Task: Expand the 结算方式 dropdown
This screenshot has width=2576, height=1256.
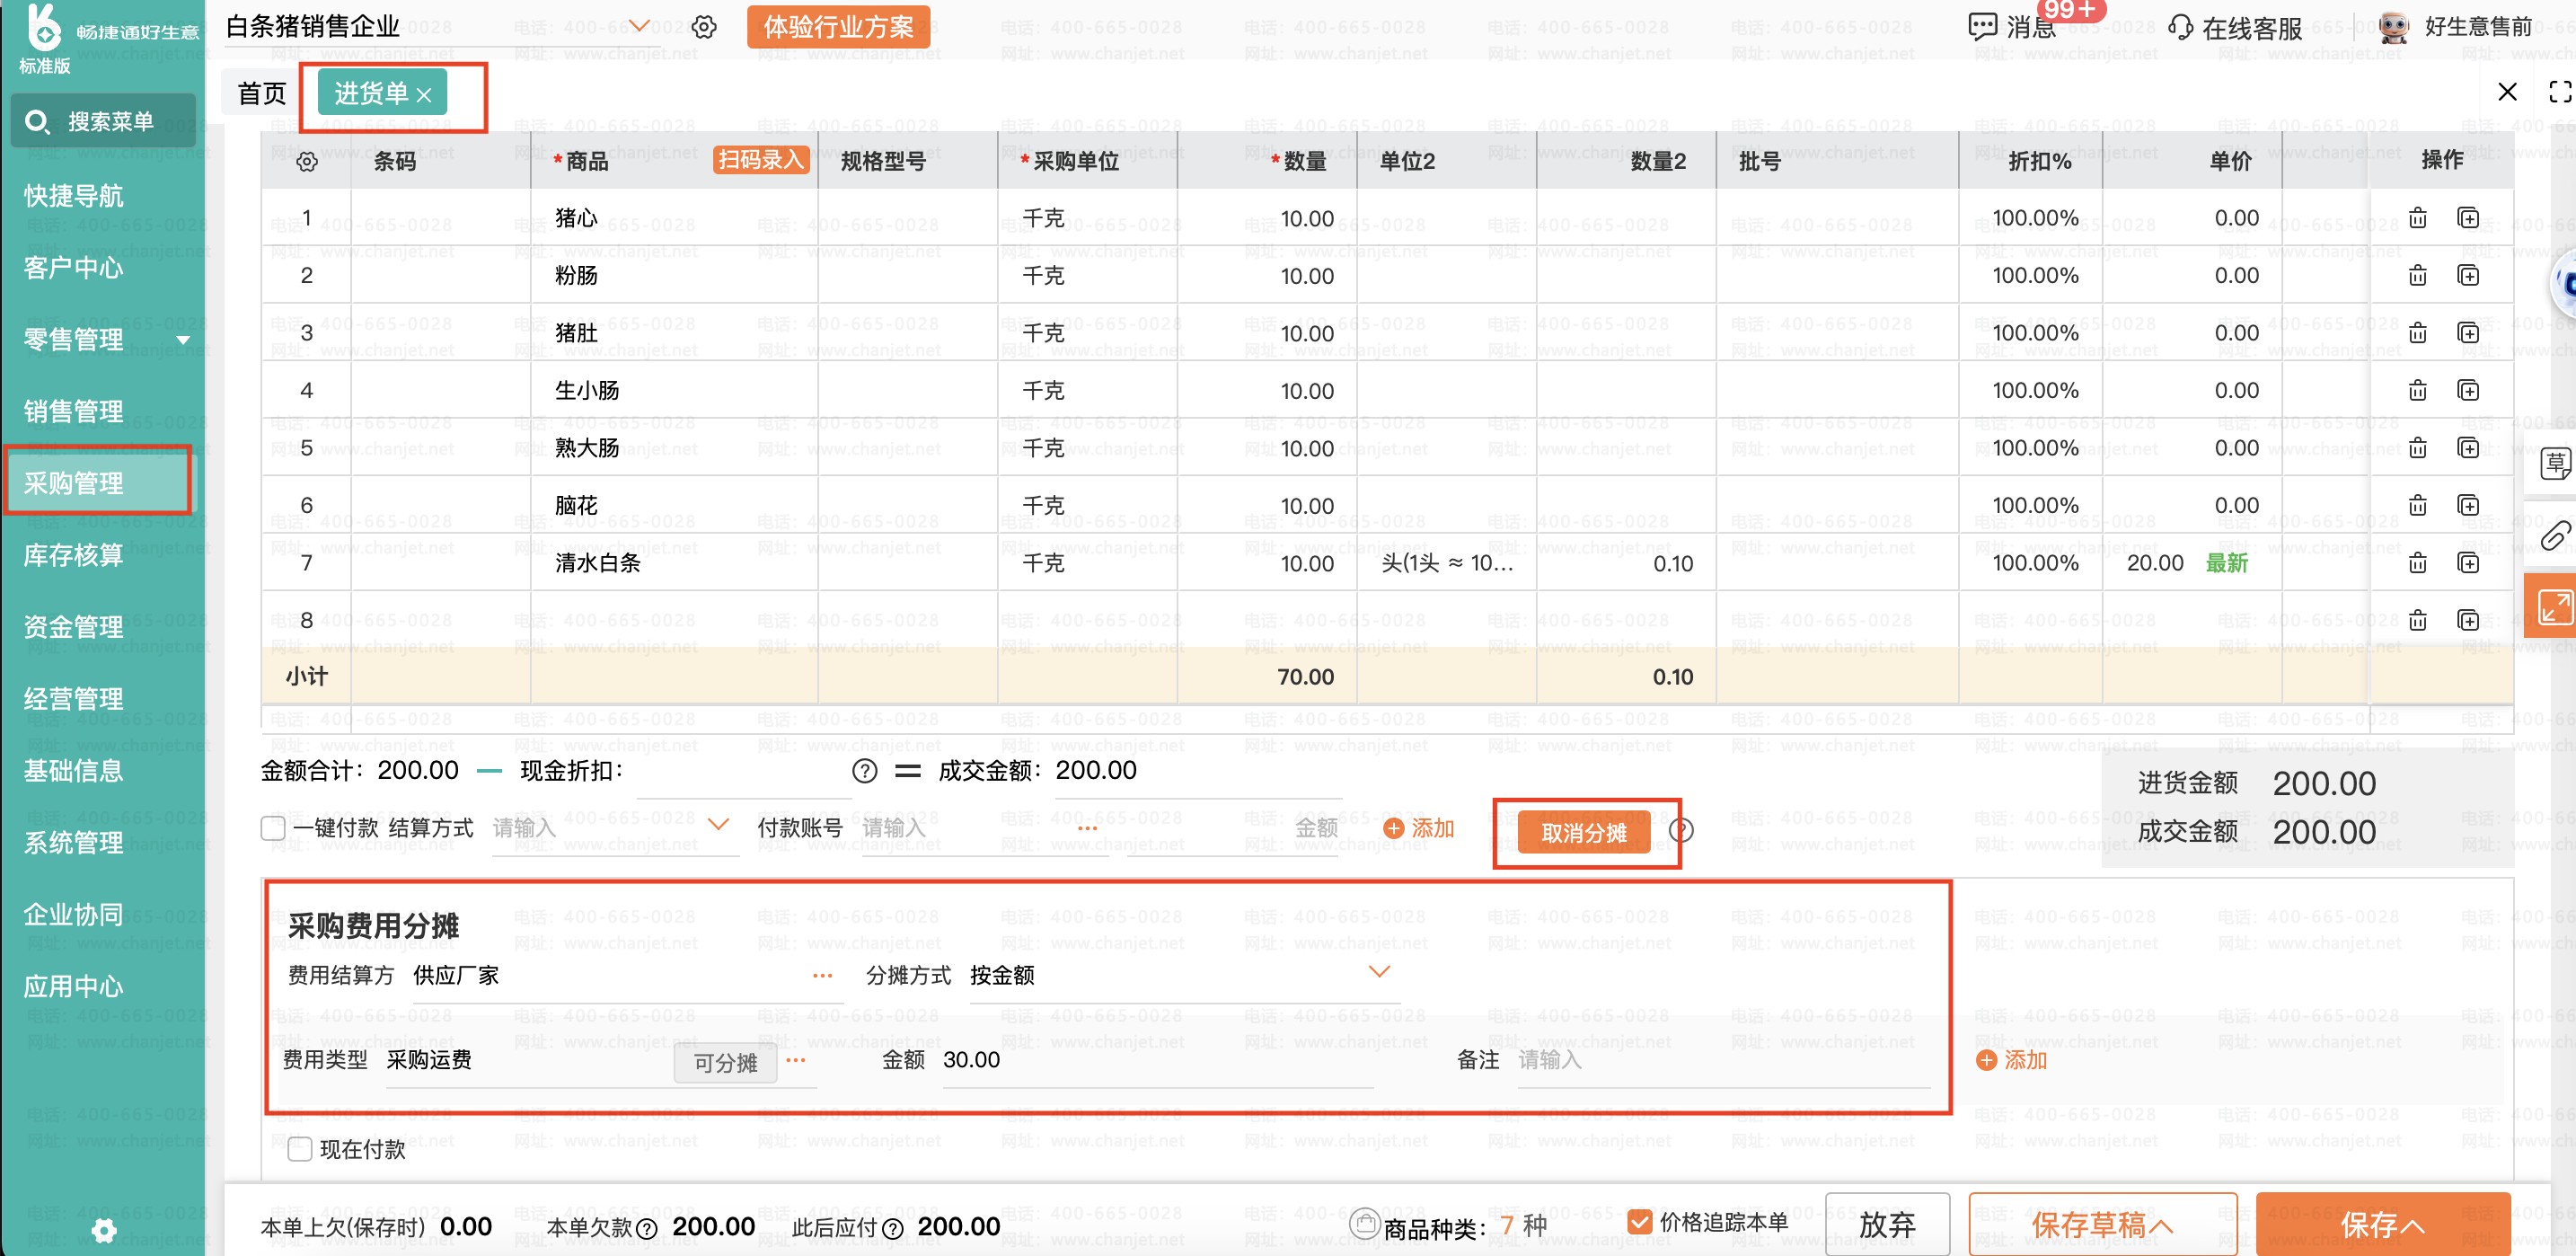Action: tap(718, 825)
